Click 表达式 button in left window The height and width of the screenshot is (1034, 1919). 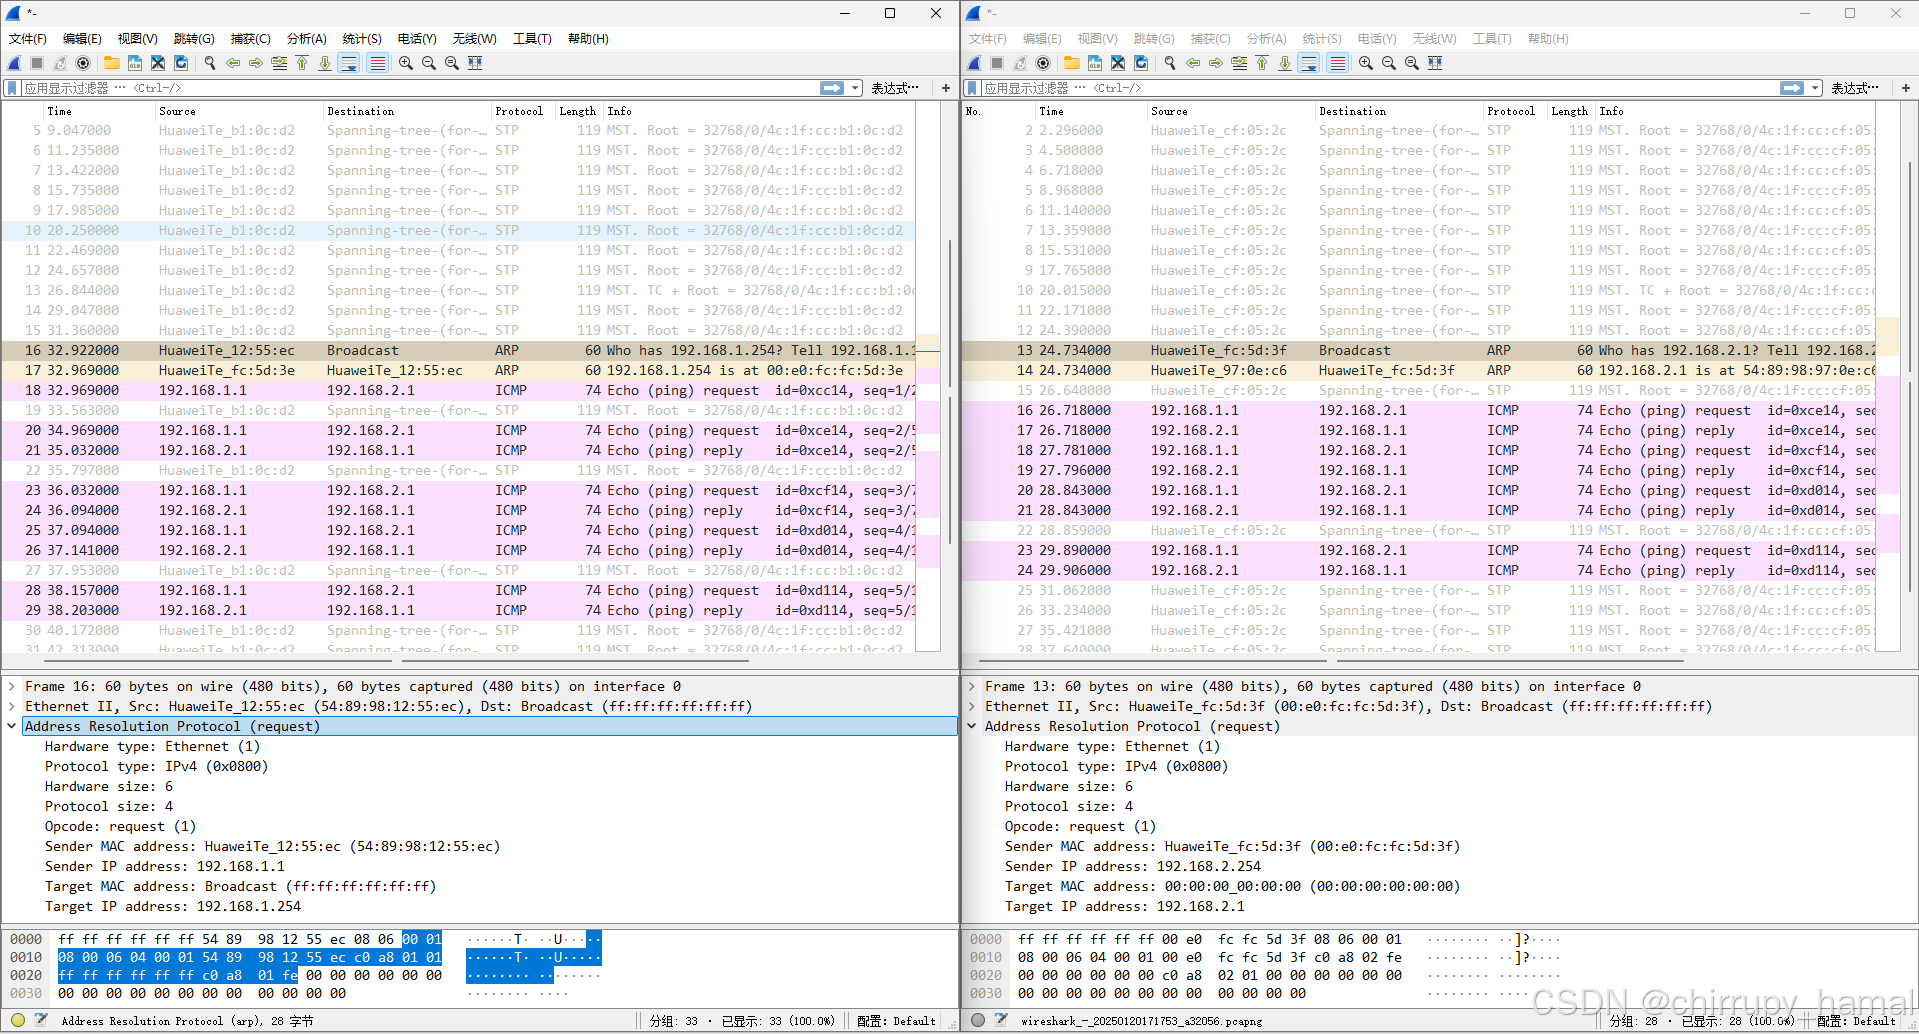[894, 88]
